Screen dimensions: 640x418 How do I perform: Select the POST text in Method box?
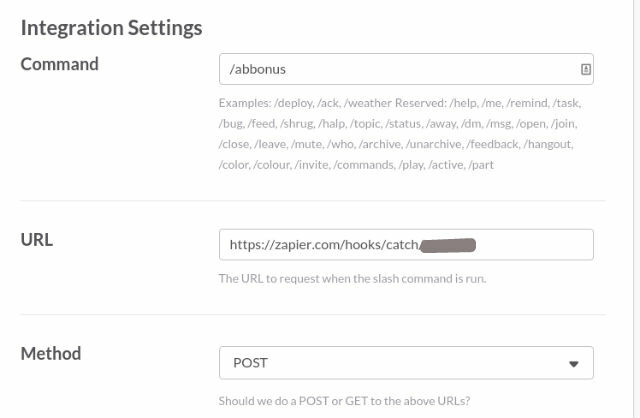tap(250, 363)
